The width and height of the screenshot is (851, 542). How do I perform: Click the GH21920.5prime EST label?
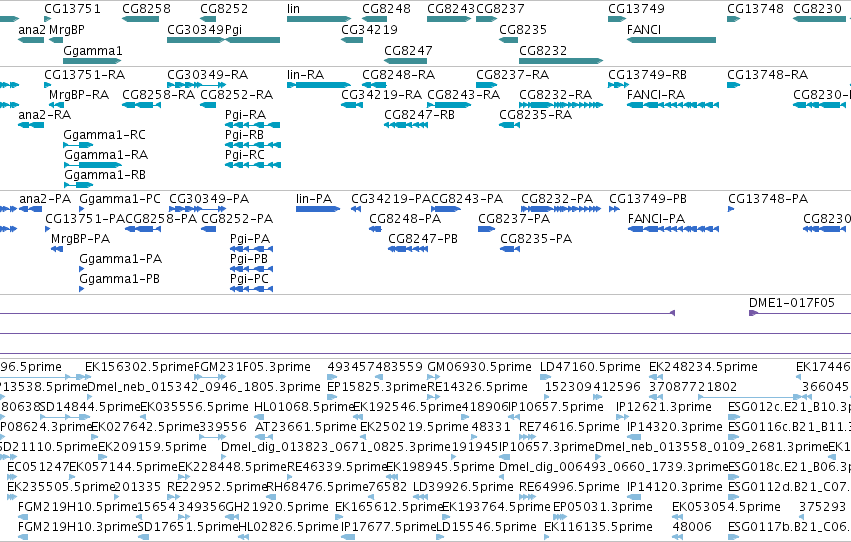(x=277, y=507)
